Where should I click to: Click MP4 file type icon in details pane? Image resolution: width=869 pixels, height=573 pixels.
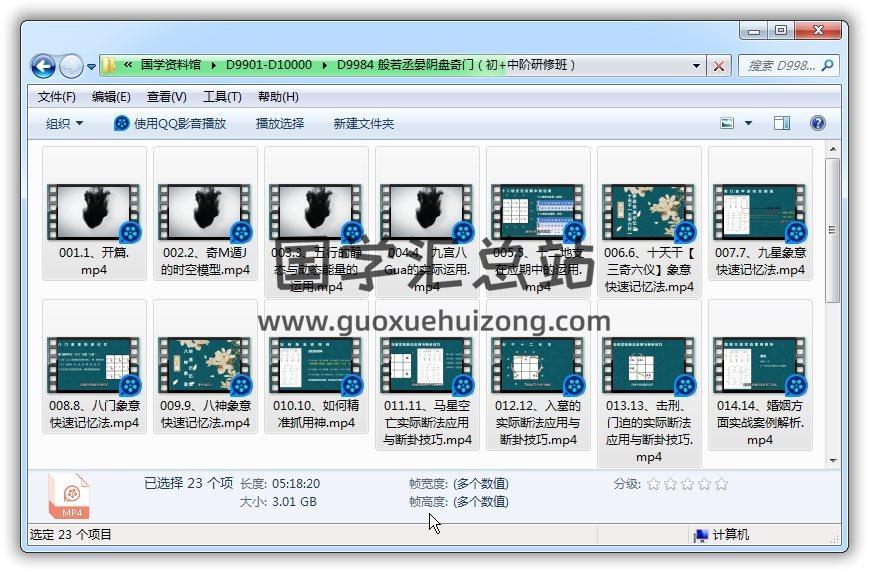(69, 496)
